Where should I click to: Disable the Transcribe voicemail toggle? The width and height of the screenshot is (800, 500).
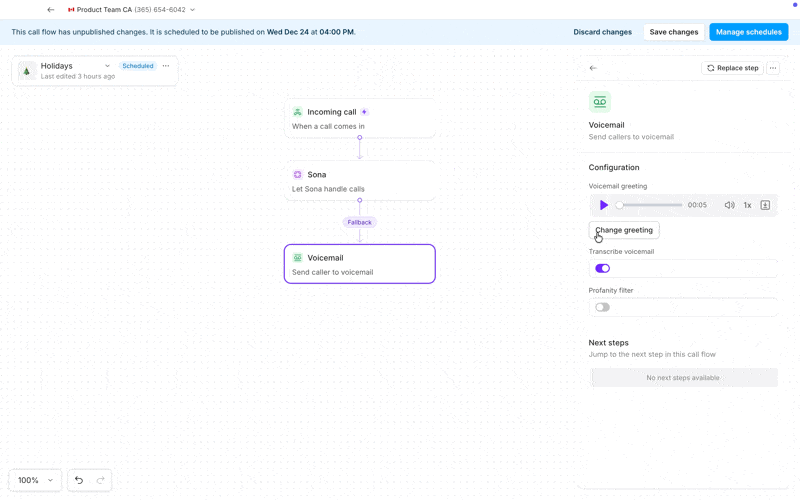[603, 268]
